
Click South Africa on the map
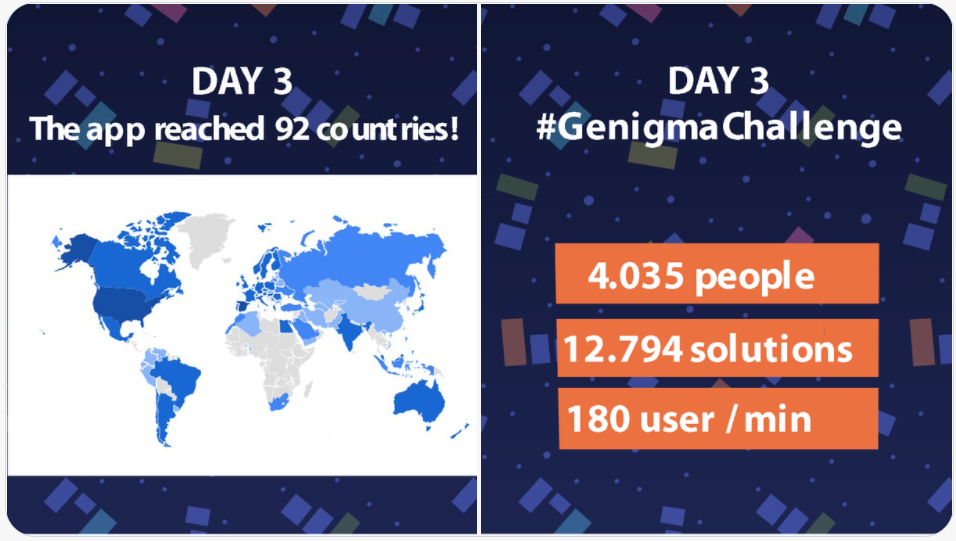click(x=279, y=402)
